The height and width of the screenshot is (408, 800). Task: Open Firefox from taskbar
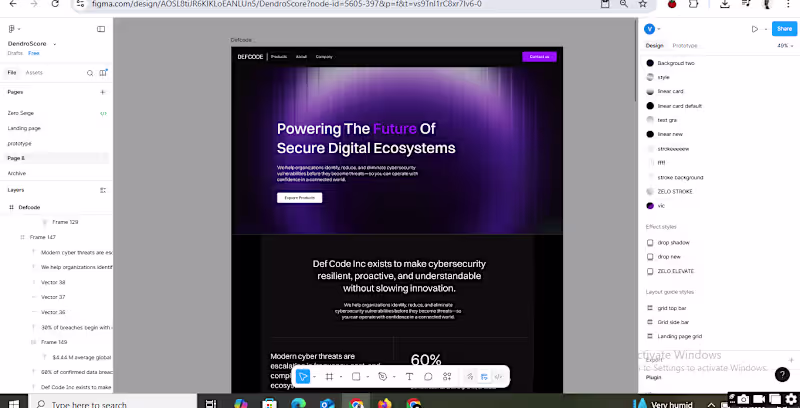click(x=384, y=403)
